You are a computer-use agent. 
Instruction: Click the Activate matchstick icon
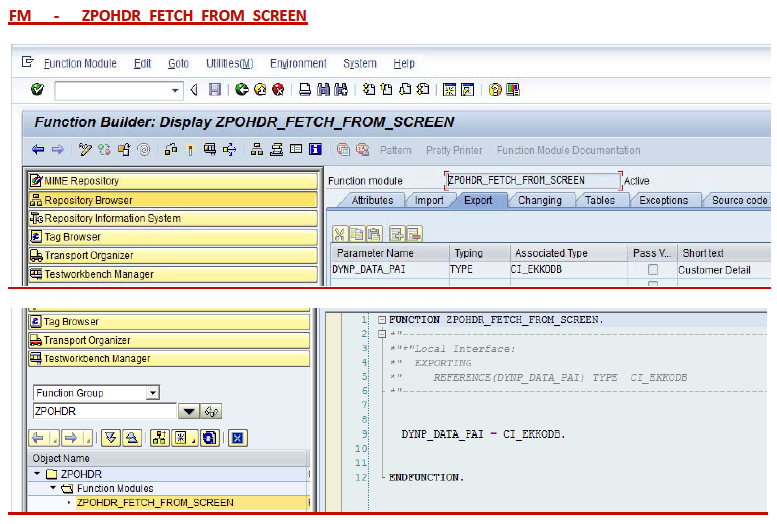click(190, 149)
